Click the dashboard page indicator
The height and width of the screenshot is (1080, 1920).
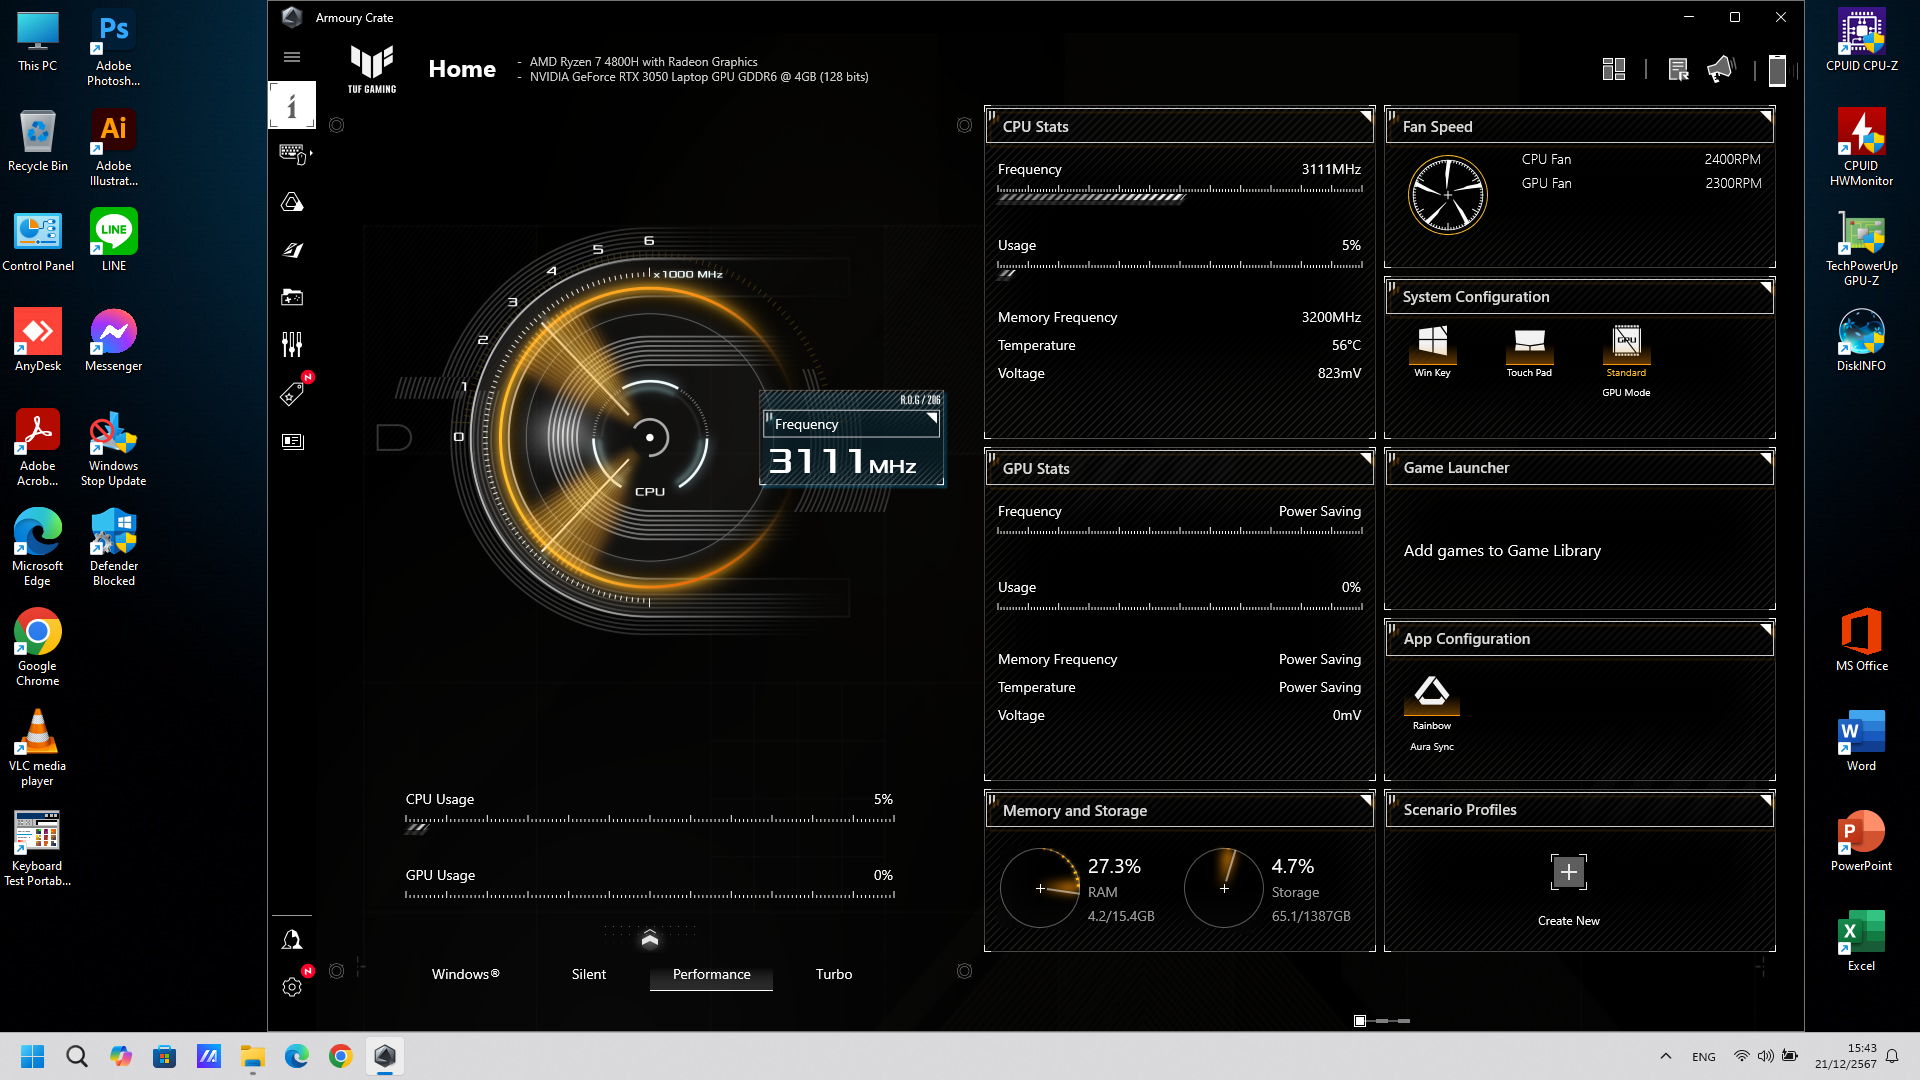(1382, 1021)
